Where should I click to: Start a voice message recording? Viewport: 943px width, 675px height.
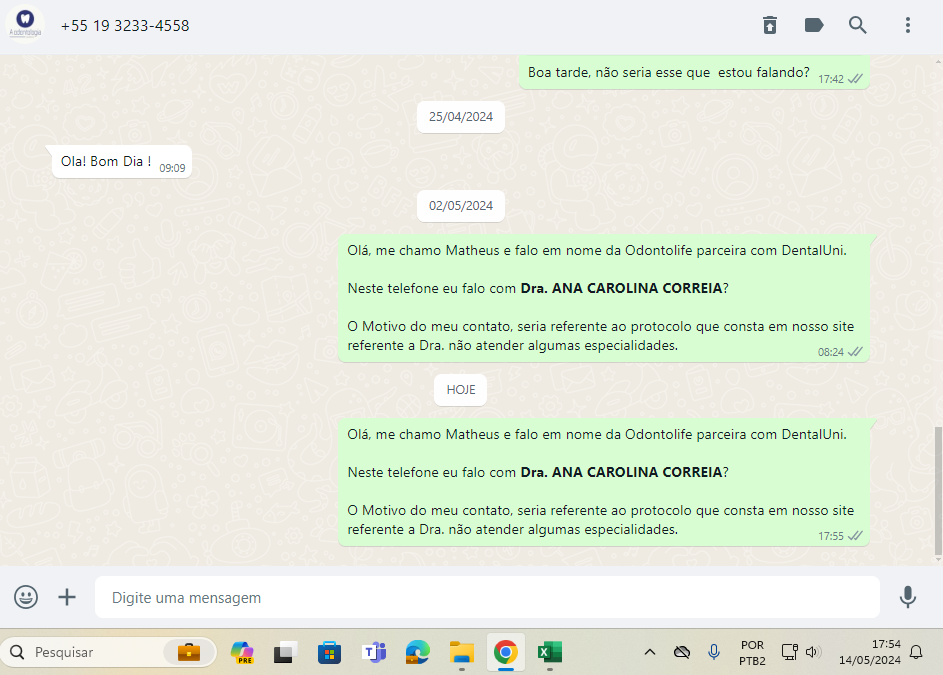pos(908,597)
